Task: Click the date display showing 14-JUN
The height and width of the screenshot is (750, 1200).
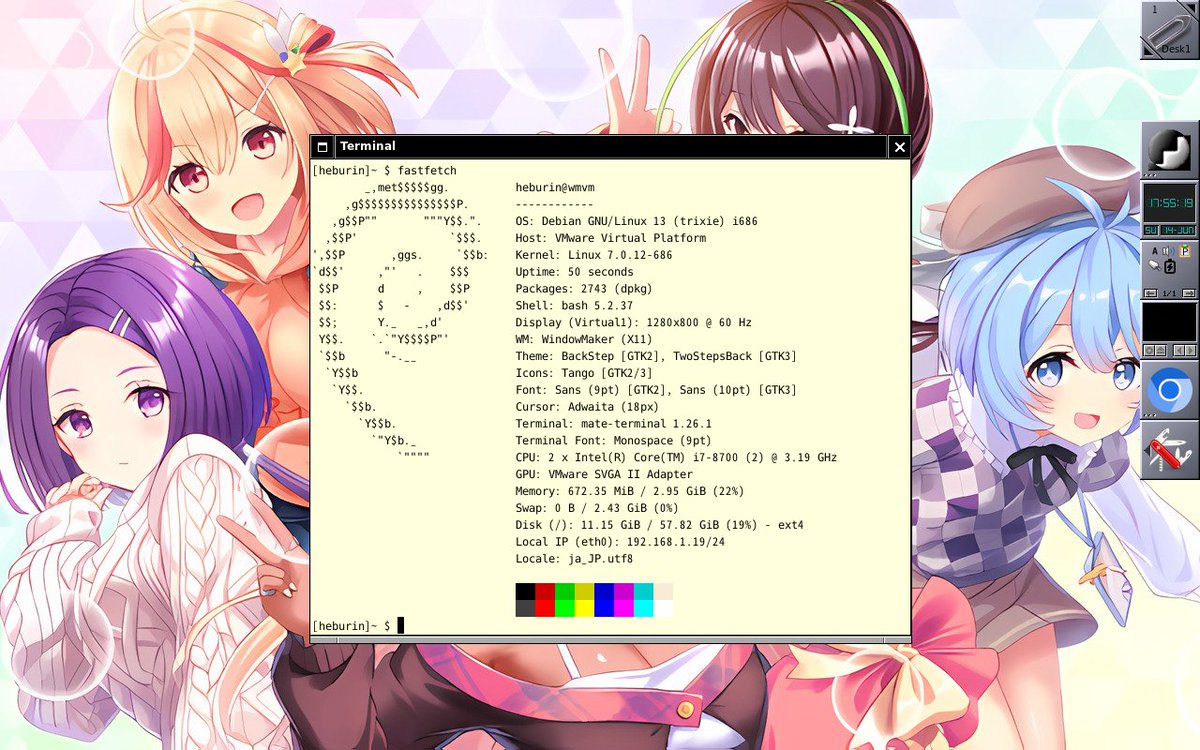Action: 1177,230
